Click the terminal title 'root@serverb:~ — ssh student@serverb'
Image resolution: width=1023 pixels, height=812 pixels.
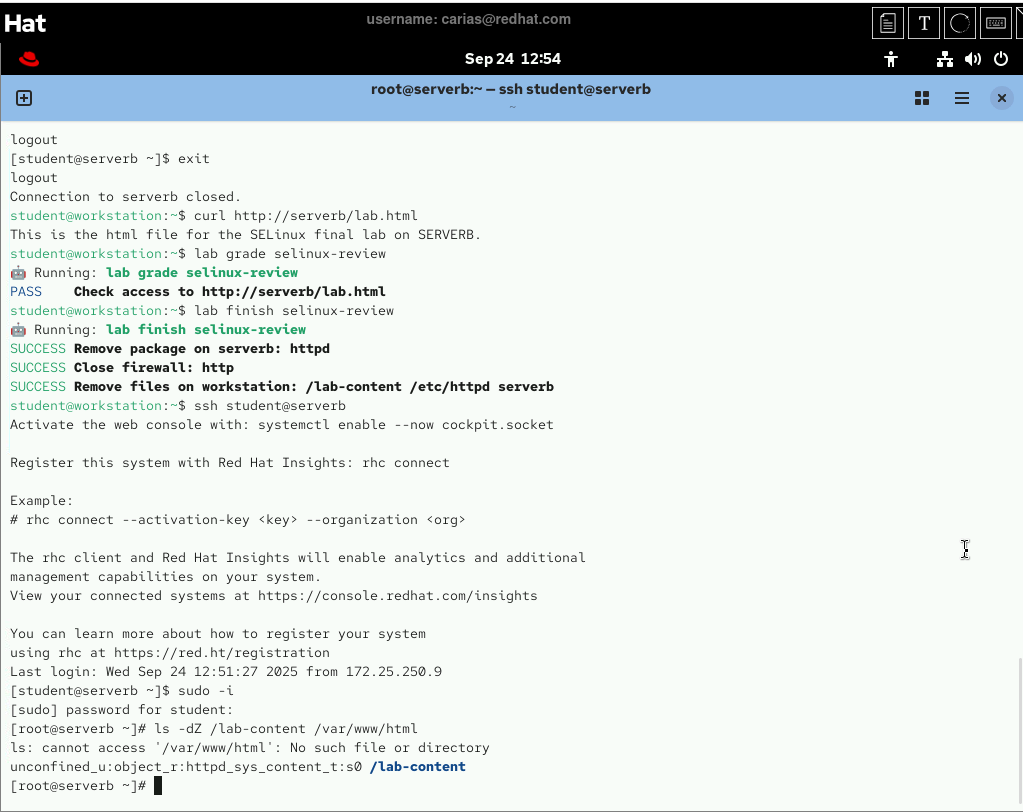click(x=511, y=89)
